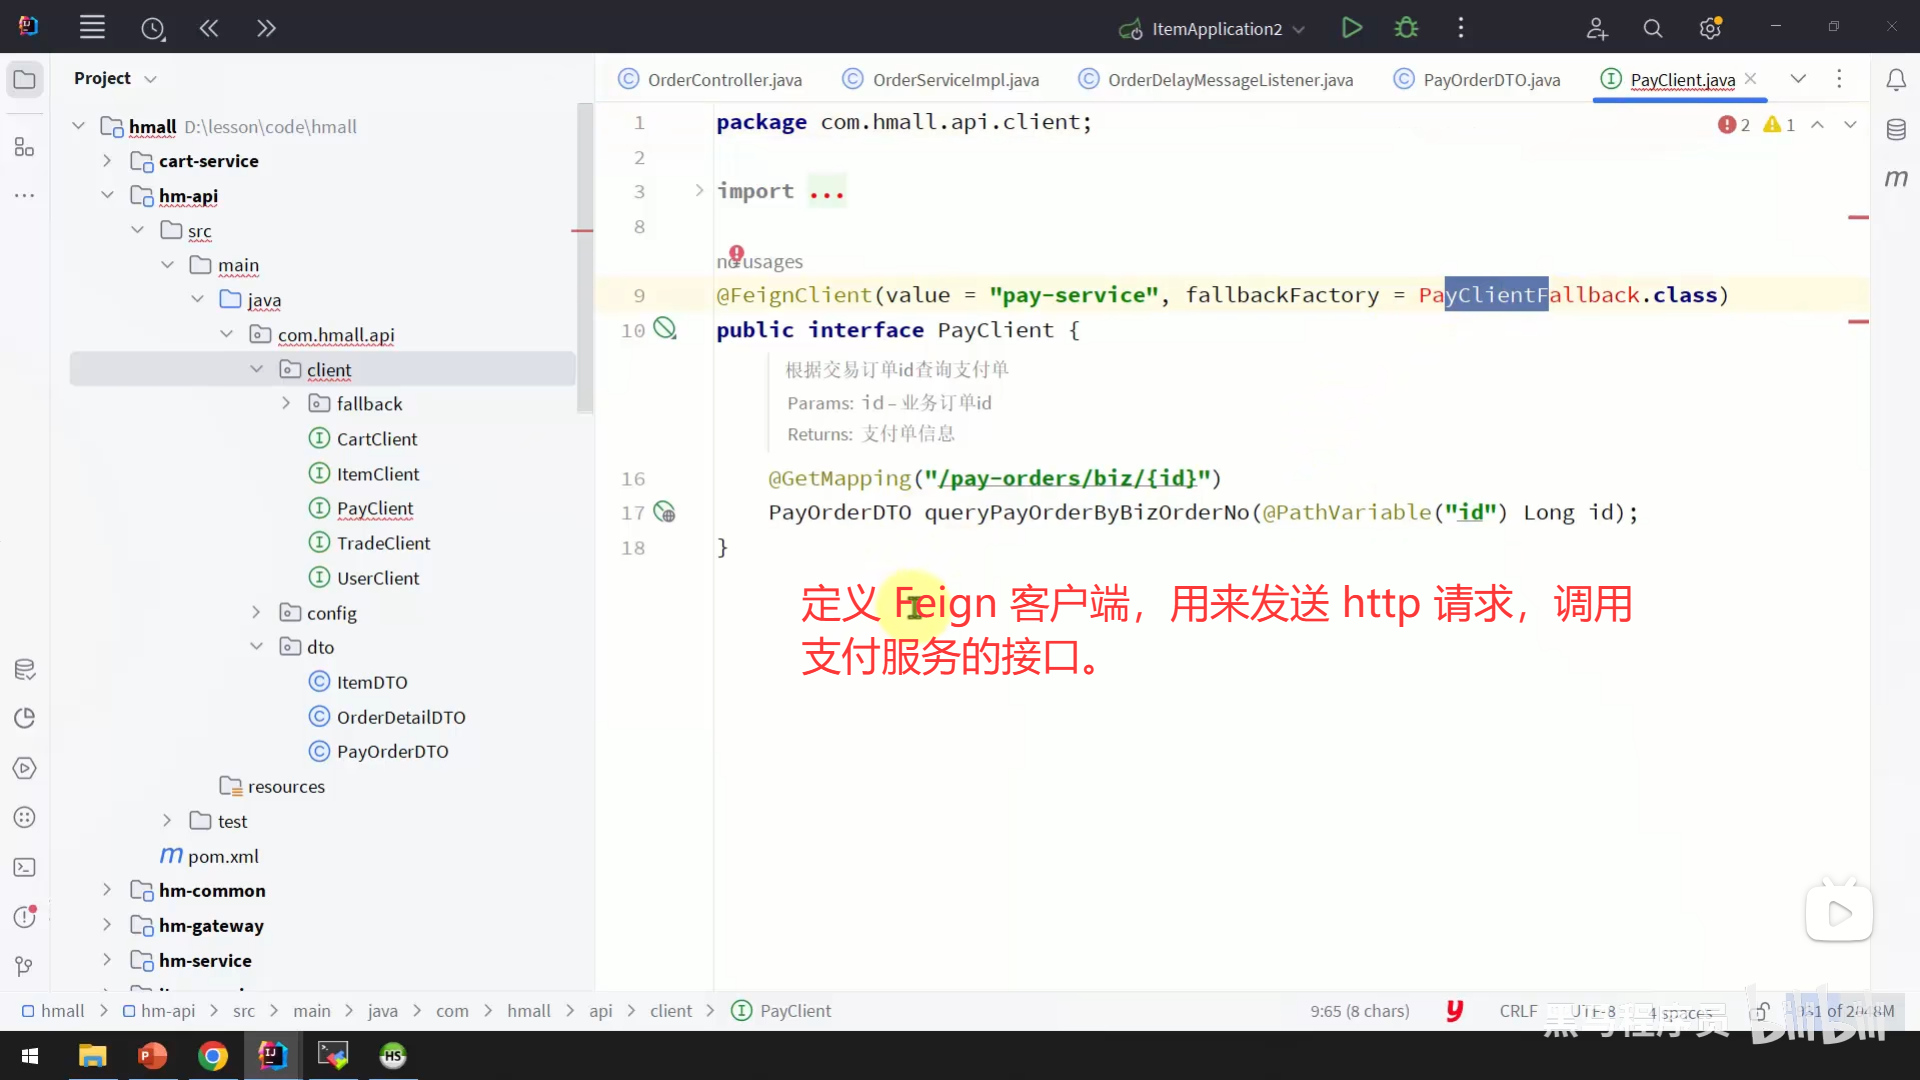The height and width of the screenshot is (1080, 1920).
Task: Open the IDE settings gear
Action: (1710, 29)
